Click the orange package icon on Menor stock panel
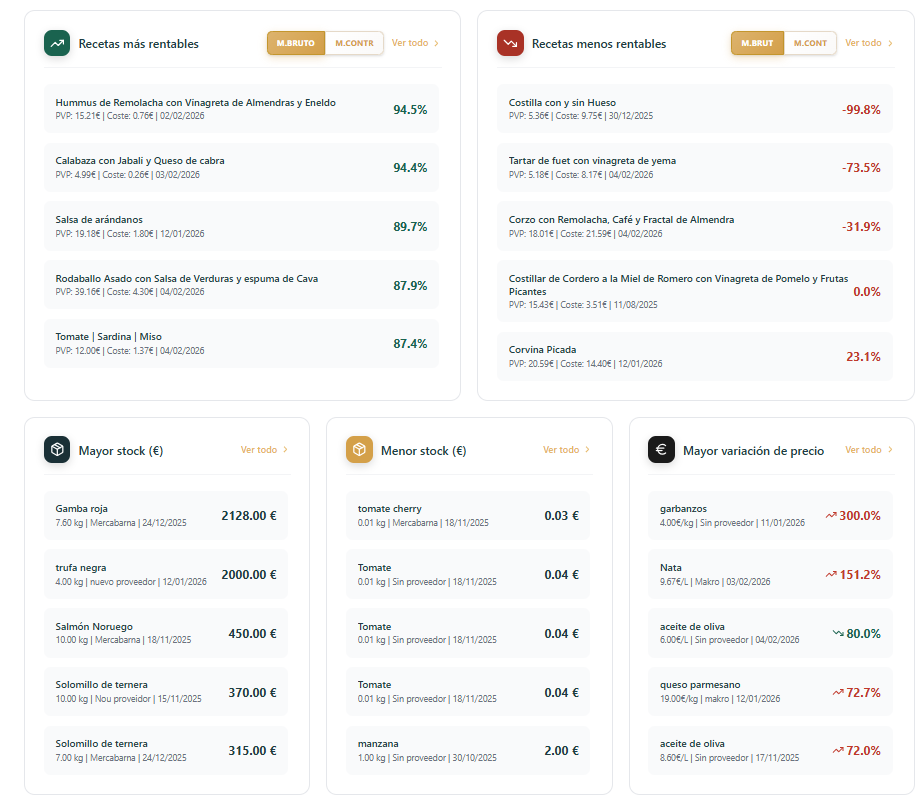922x802 pixels. pyautogui.click(x=358, y=450)
